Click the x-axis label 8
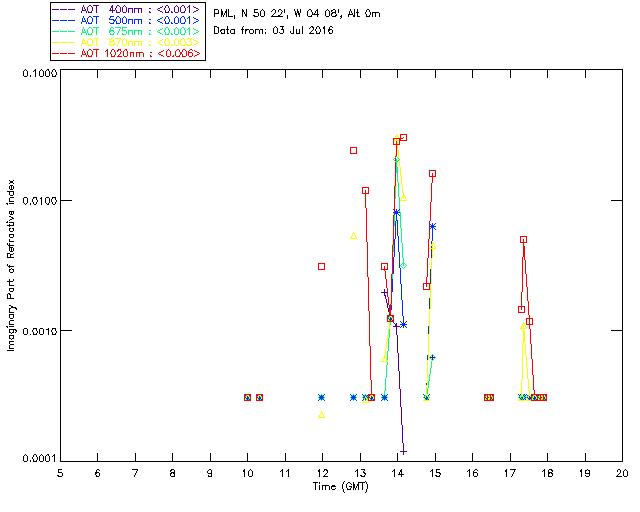The width and height of the screenshot is (640, 512). tap(173, 473)
